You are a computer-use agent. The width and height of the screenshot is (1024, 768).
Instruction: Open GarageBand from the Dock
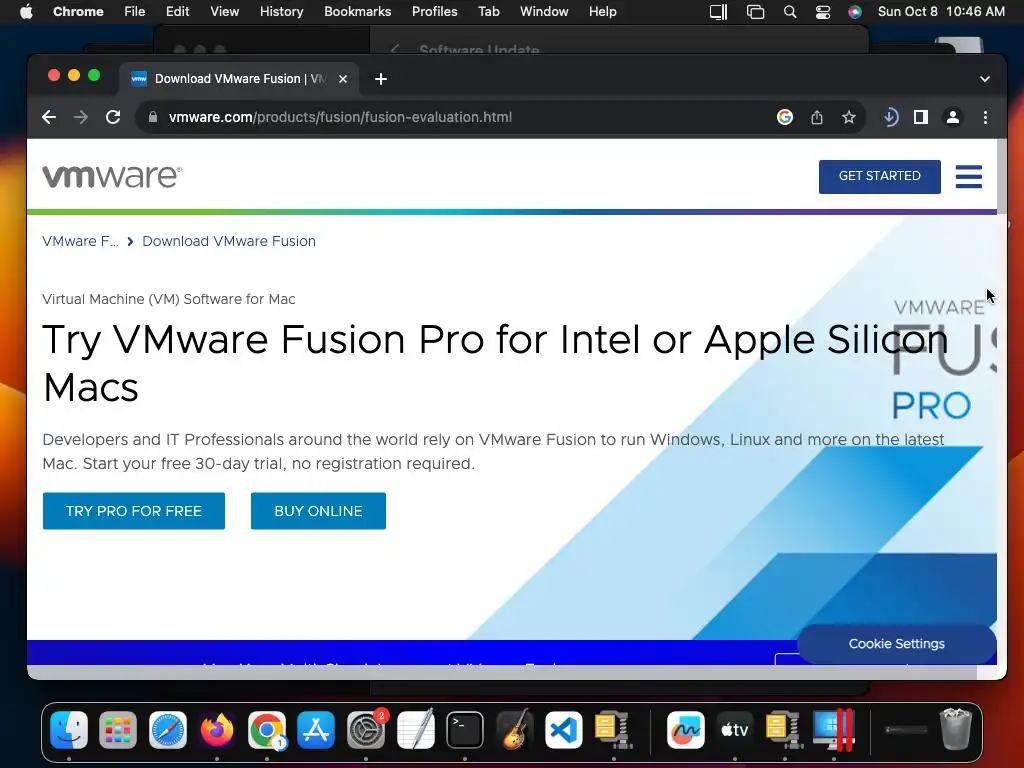515,729
